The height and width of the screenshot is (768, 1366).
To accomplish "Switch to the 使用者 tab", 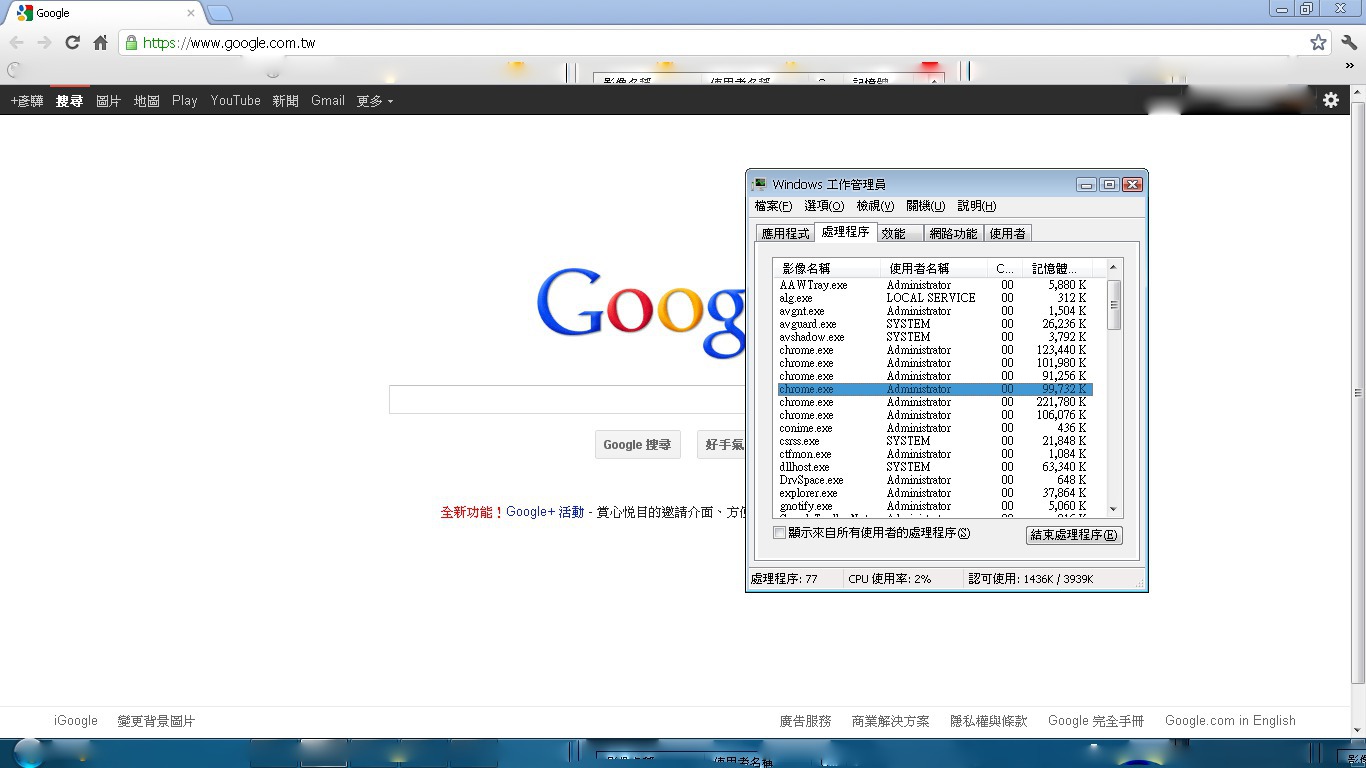I will [1007, 233].
